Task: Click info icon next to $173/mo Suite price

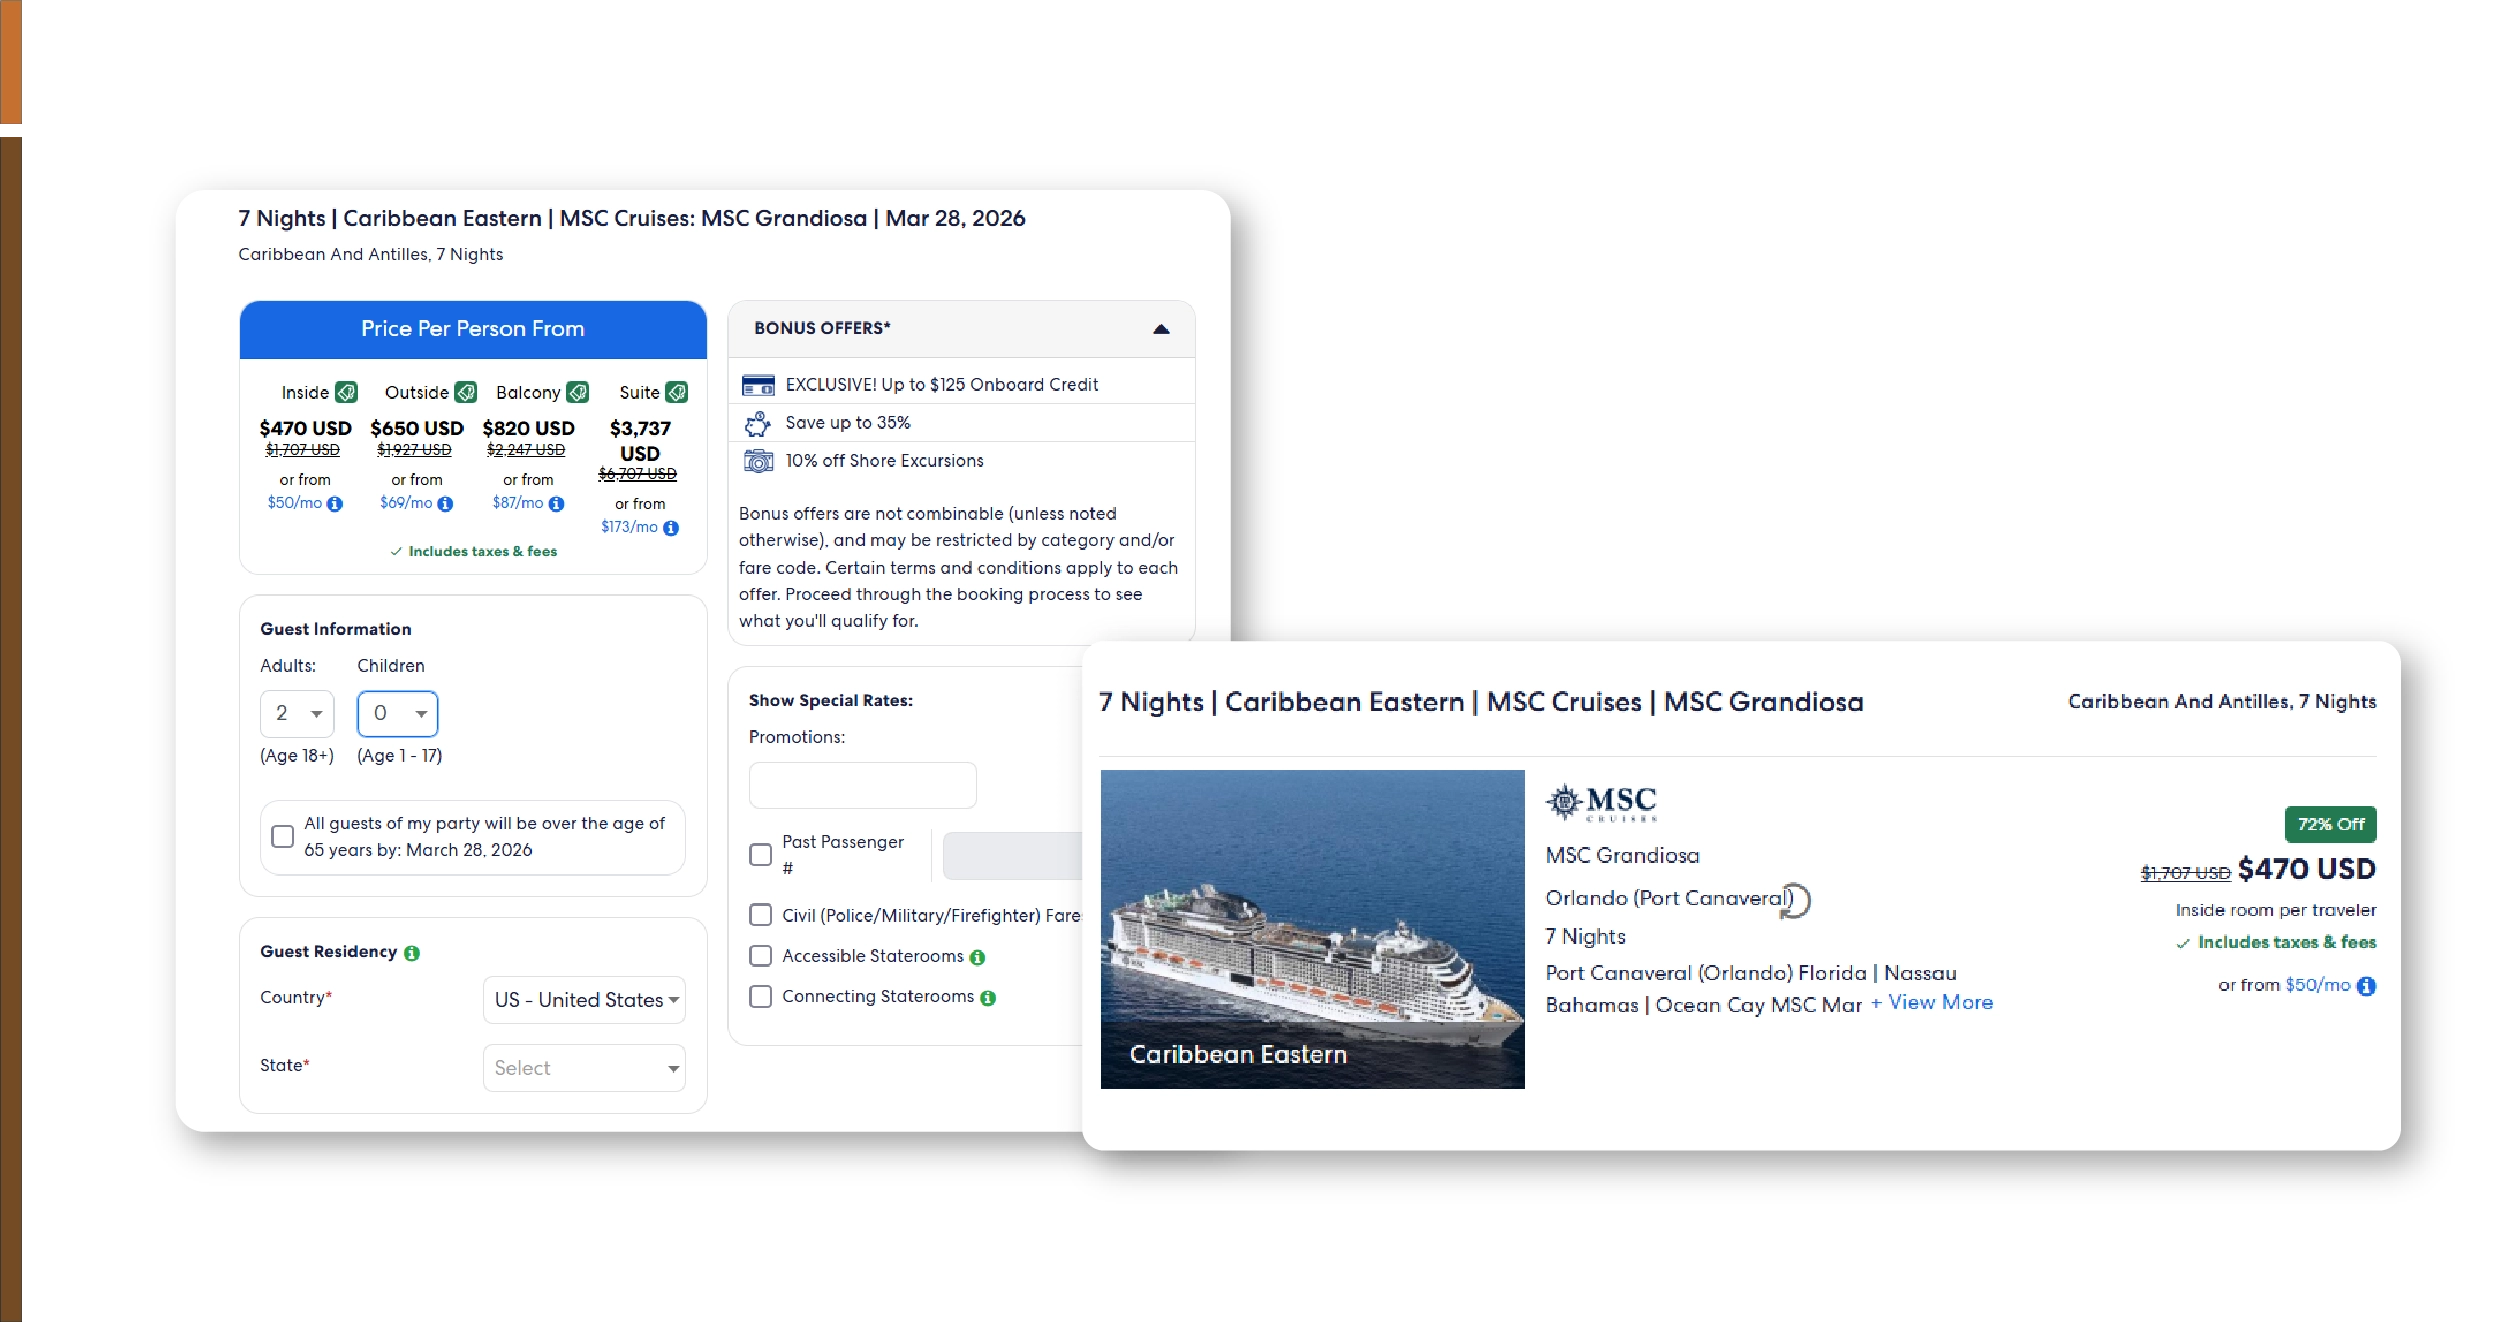Action: (671, 528)
